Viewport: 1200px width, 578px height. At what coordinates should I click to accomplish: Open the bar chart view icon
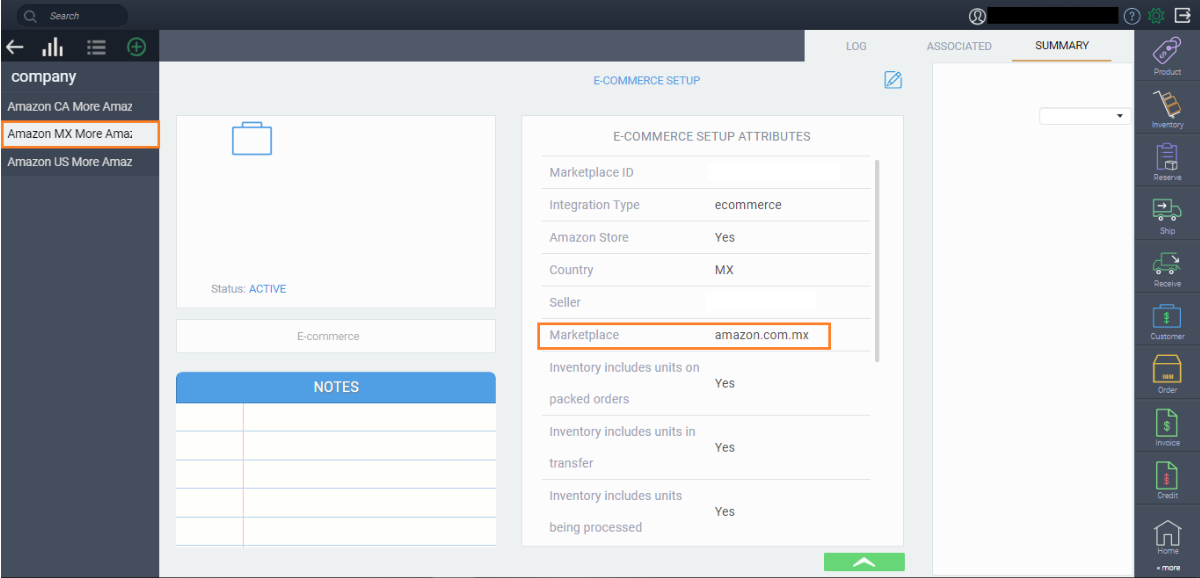(x=52, y=47)
